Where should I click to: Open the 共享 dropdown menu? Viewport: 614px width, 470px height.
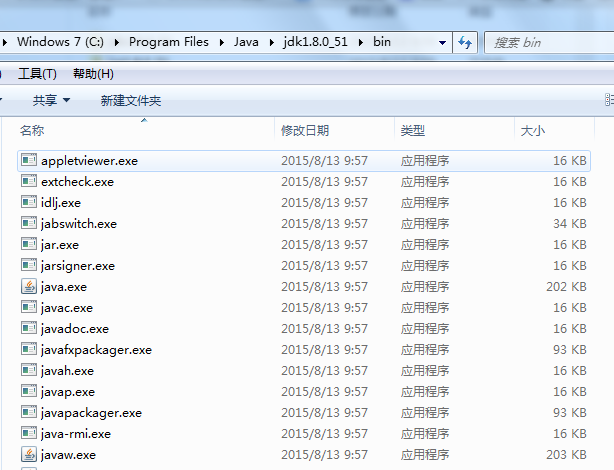click(51, 101)
